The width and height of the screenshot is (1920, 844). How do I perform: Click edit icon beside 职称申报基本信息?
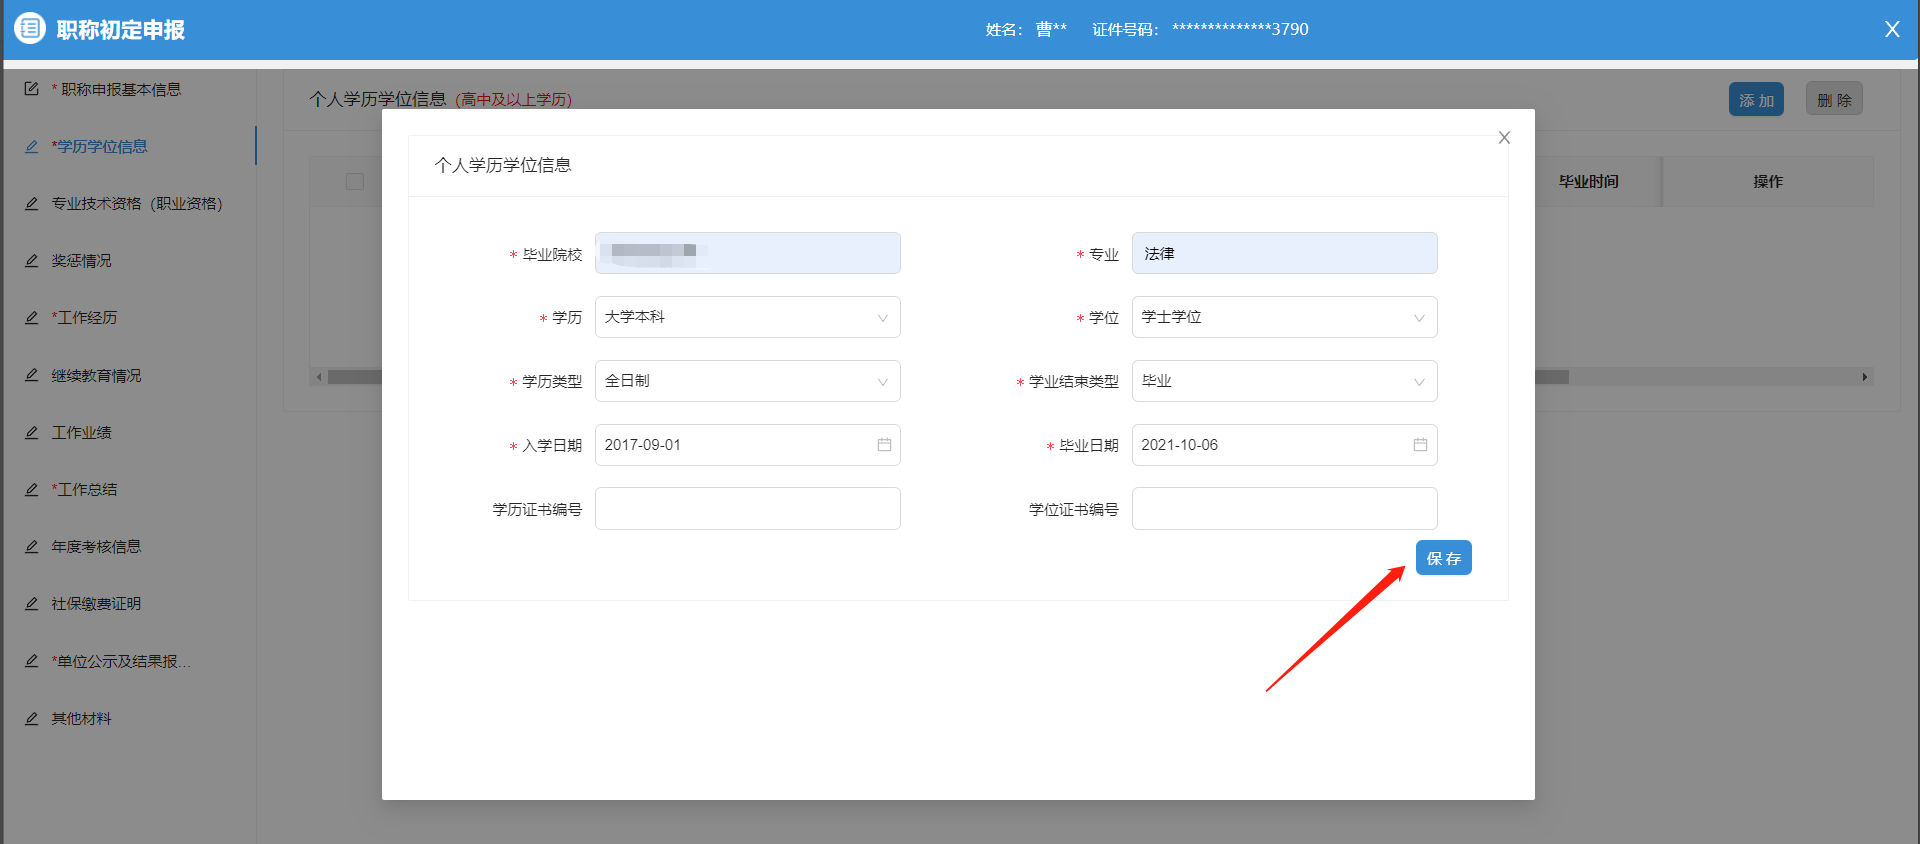pos(31,89)
